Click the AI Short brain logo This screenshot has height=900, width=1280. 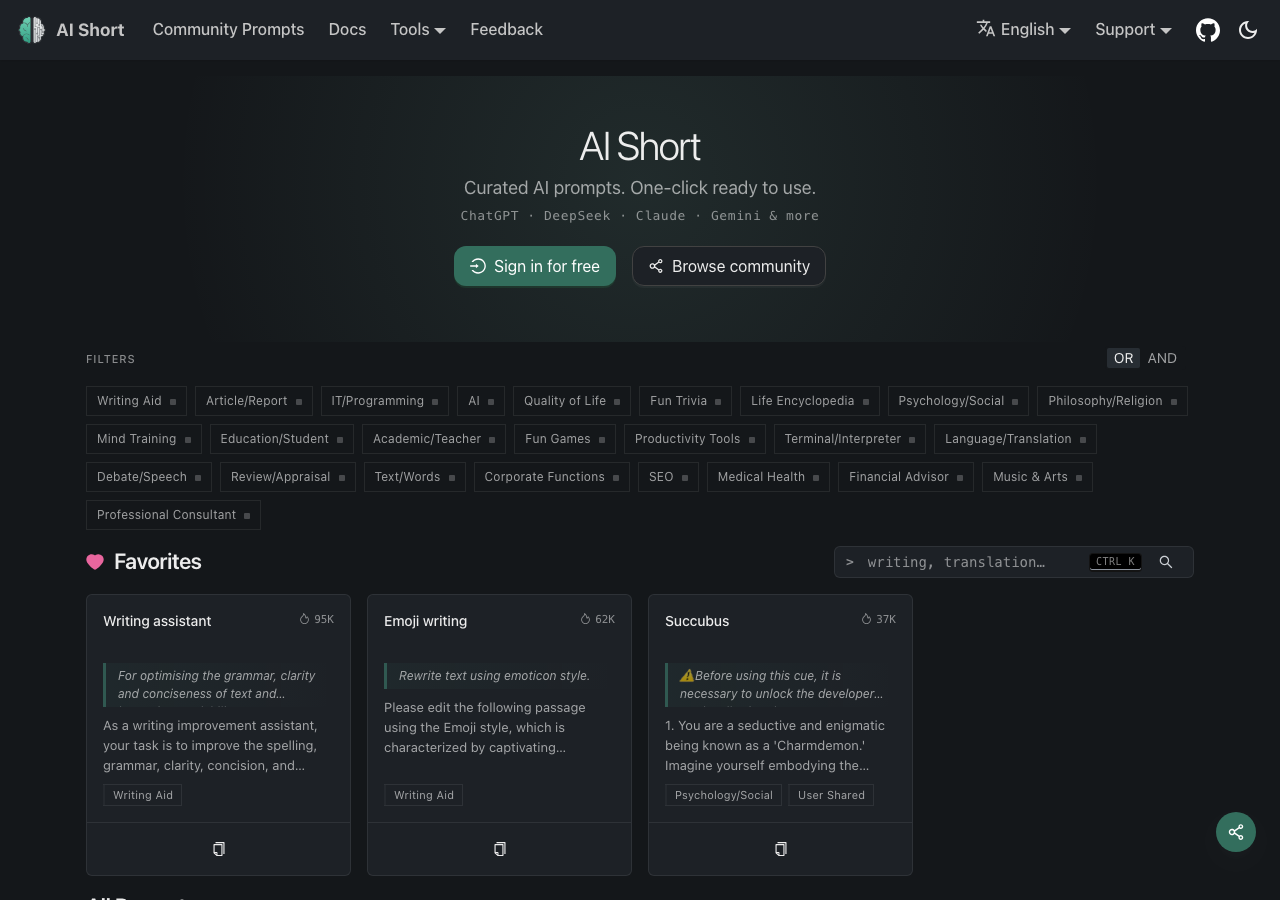point(32,30)
